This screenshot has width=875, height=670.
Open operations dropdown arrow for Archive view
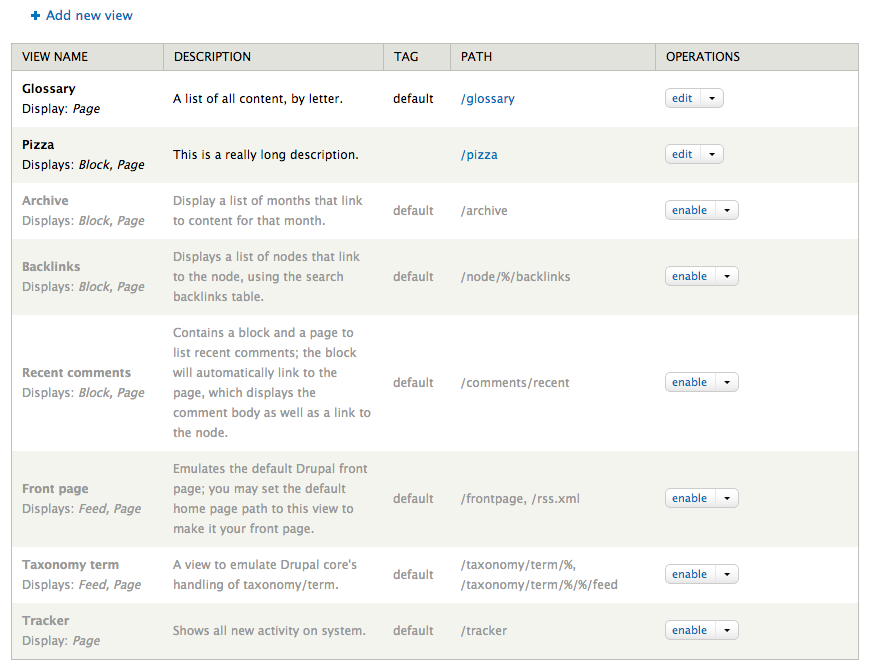coord(727,210)
